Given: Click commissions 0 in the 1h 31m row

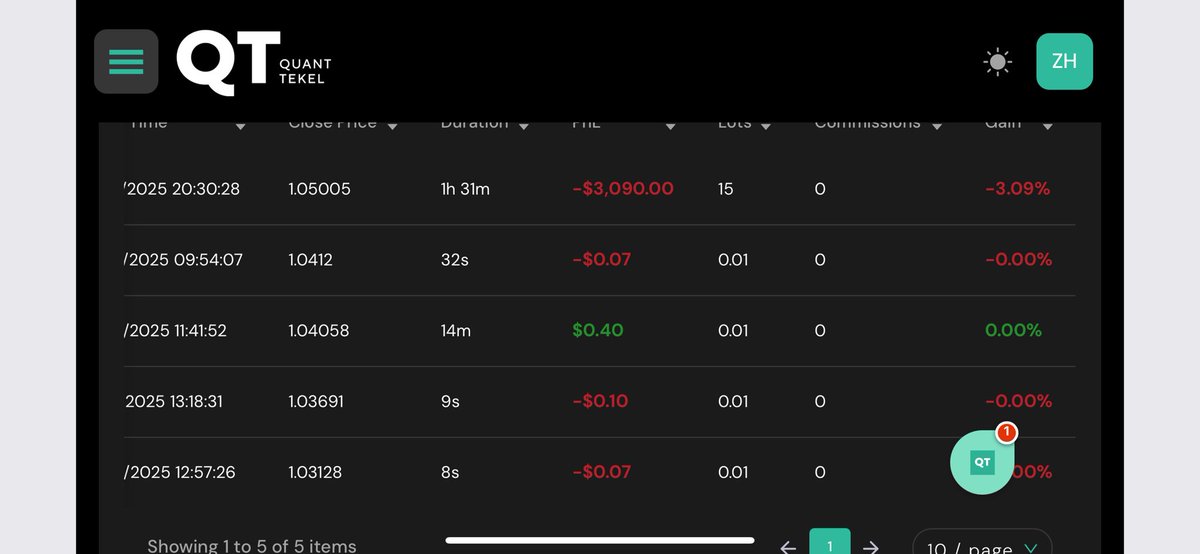Looking at the screenshot, I should coord(820,188).
